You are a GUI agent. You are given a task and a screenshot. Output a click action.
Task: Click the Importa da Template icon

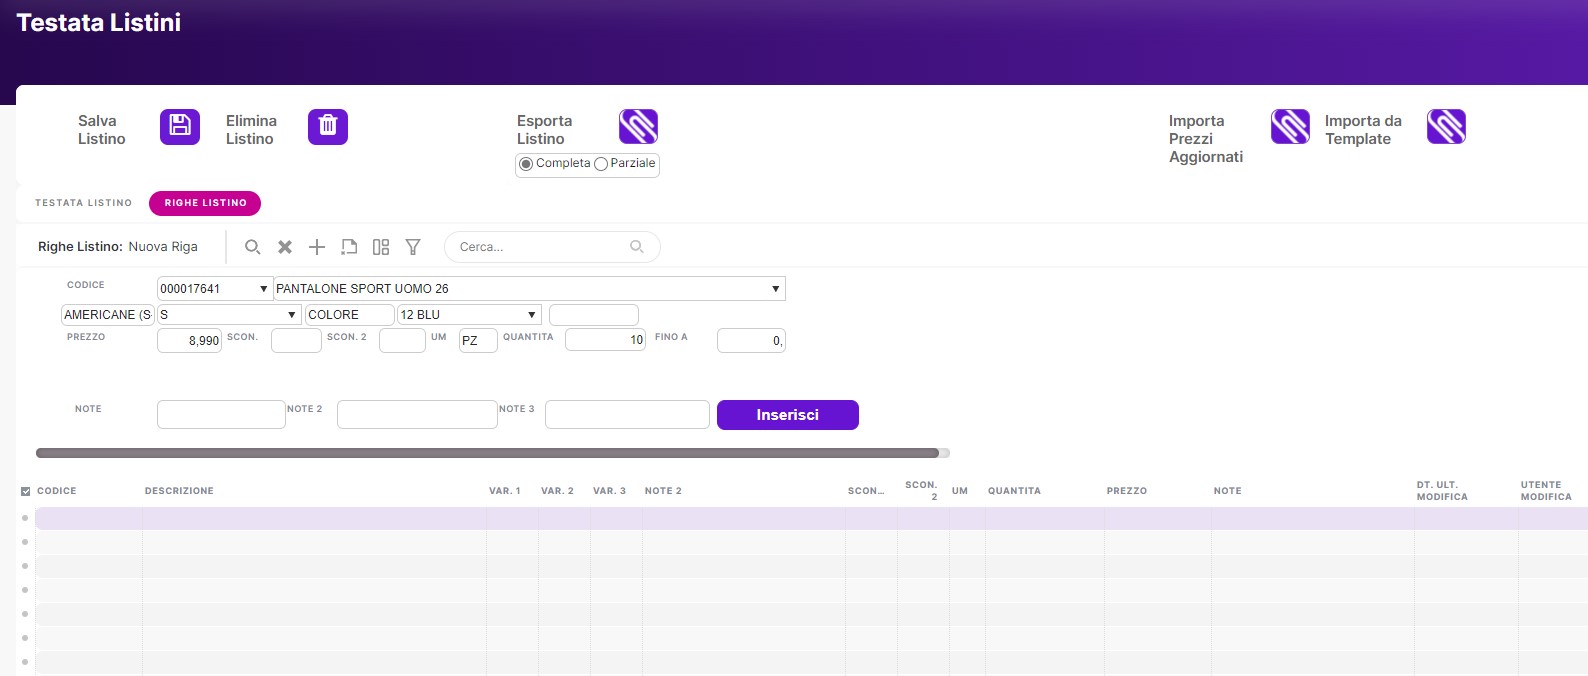(1446, 127)
